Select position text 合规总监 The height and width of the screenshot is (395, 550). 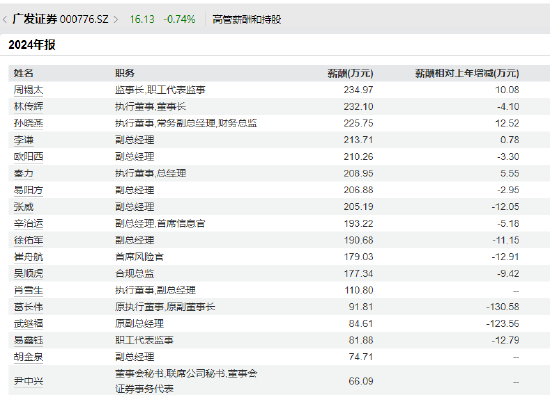[135, 273]
